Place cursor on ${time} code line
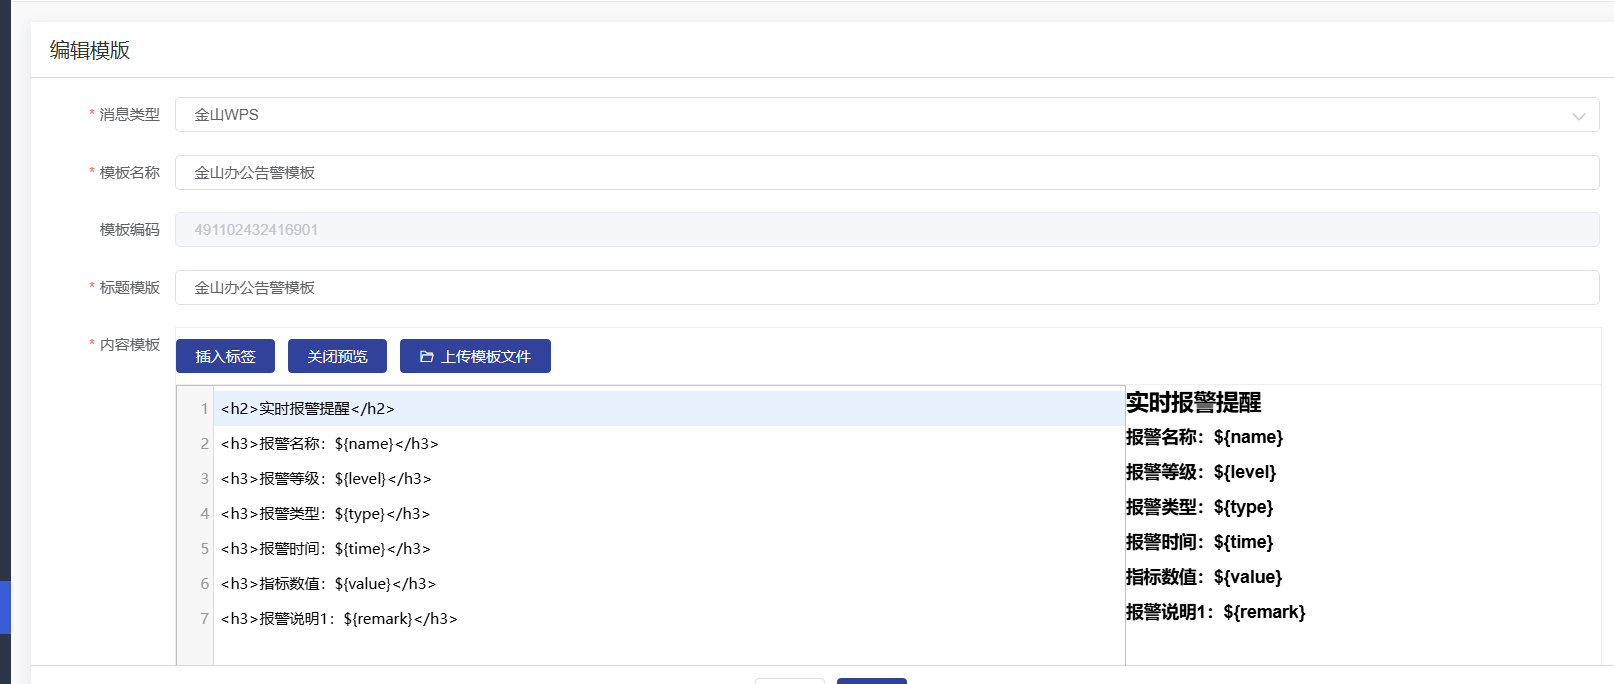 tap(326, 549)
